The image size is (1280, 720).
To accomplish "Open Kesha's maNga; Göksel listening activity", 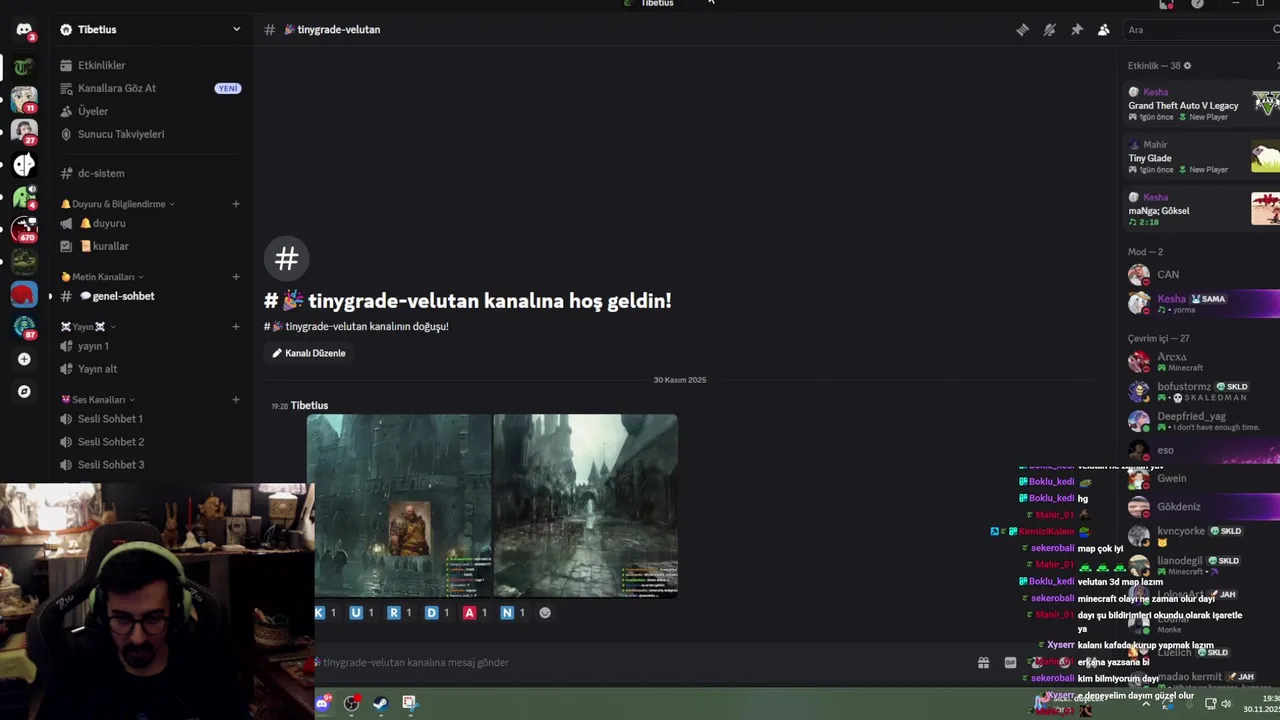I will tap(1203, 210).
